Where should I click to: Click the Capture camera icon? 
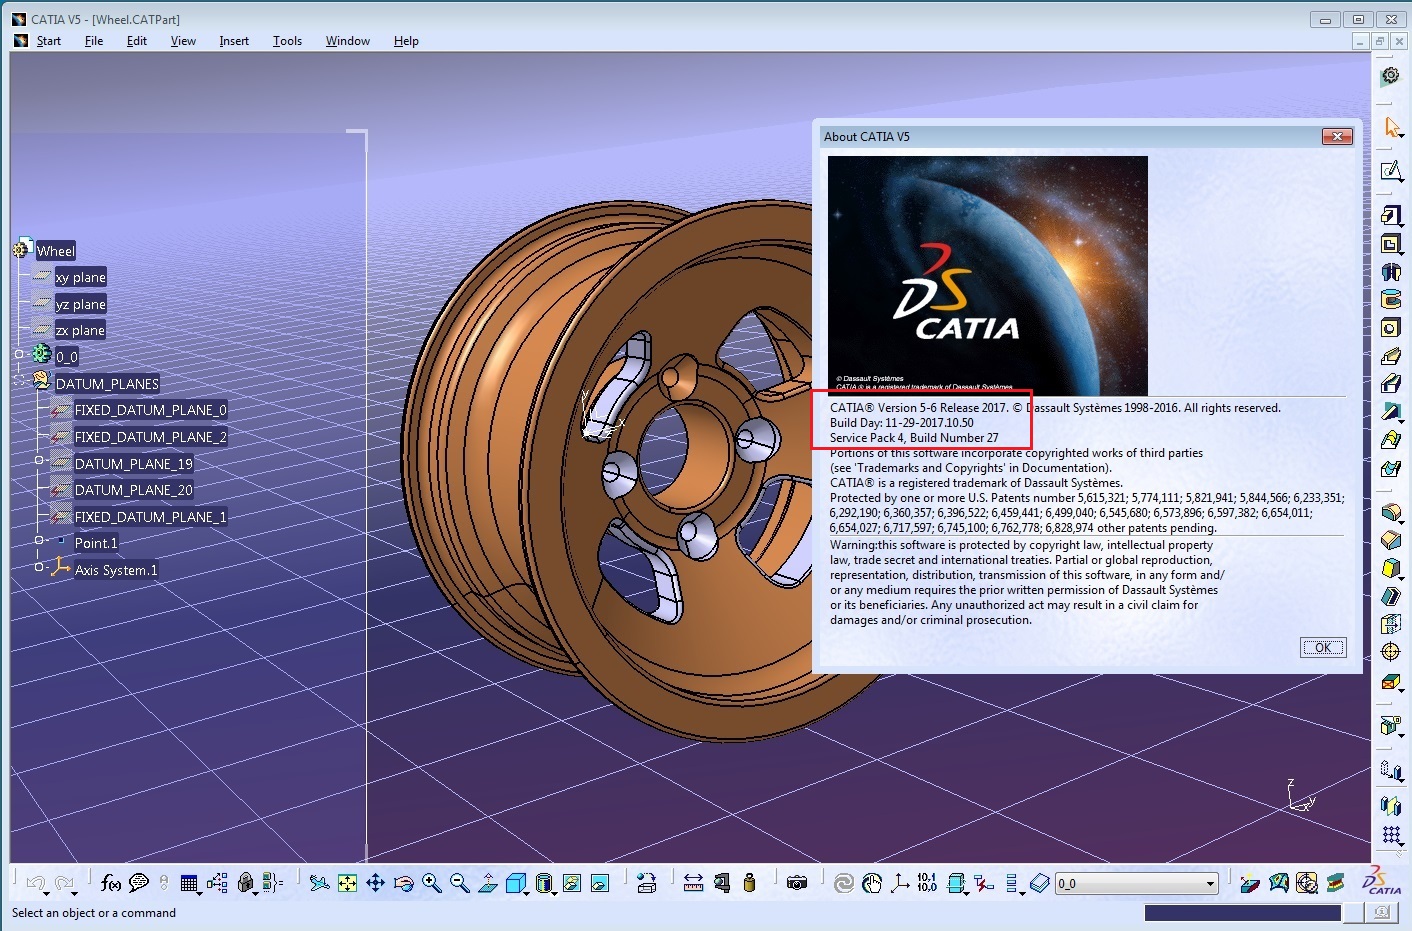pyautogui.click(x=797, y=883)
